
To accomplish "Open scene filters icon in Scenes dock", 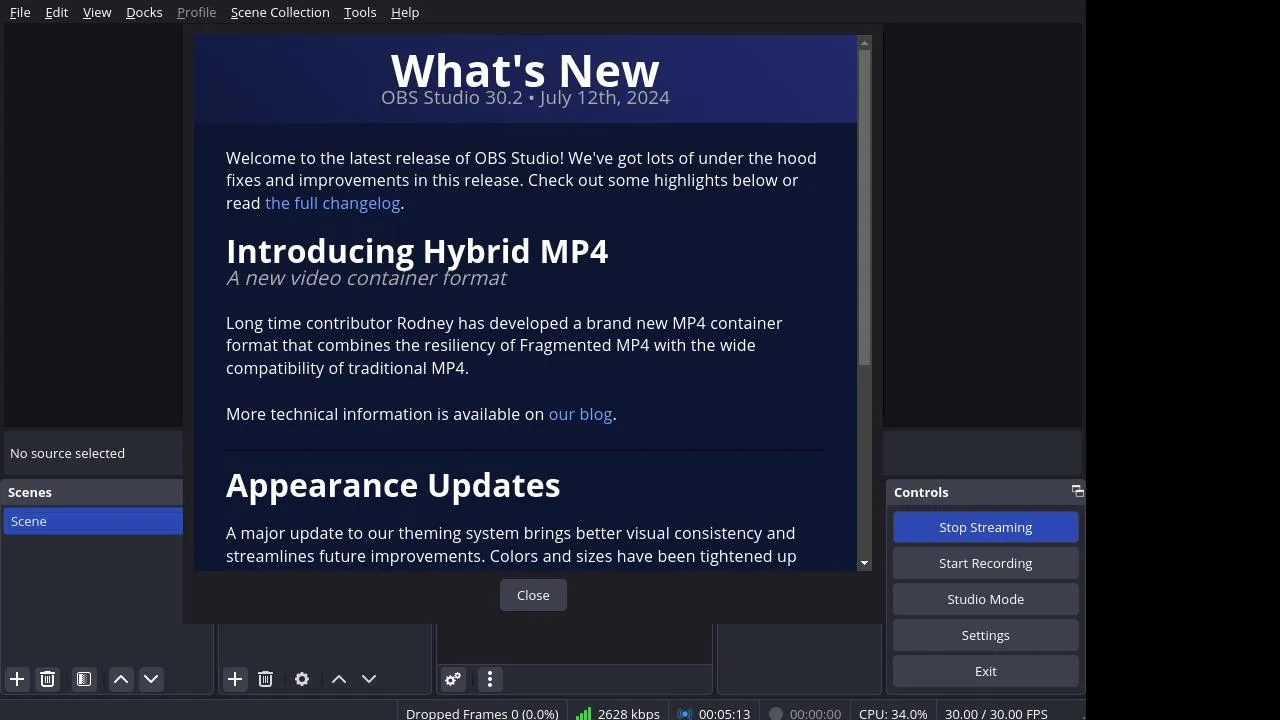I will [x=84, y=679].
